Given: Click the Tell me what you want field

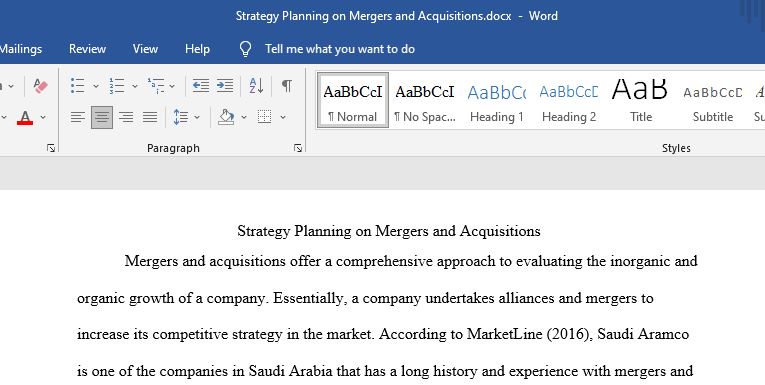Looking at the screenshot, I should coord(340,49).
